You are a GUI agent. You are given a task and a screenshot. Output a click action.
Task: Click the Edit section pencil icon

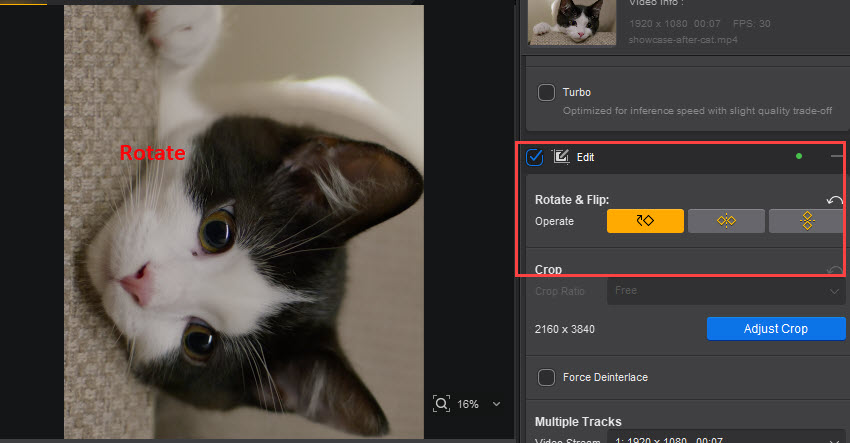pyautogui.click(x=561, y=157)
